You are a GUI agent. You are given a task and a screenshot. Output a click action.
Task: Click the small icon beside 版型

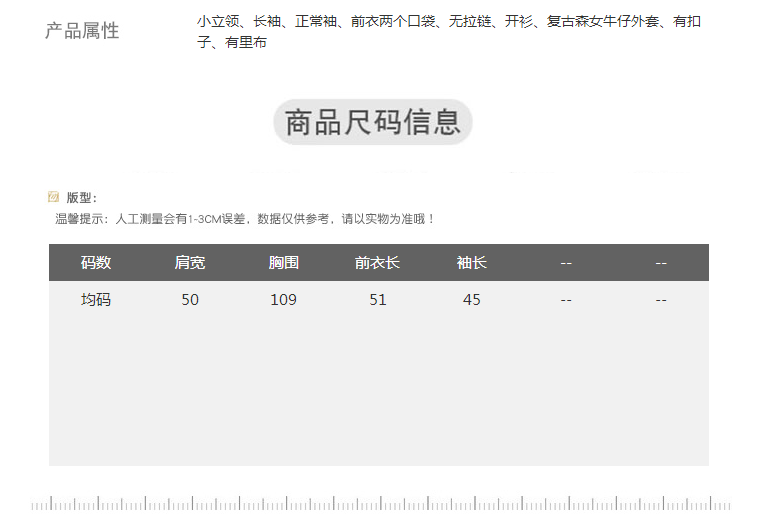tap(53, 197)
